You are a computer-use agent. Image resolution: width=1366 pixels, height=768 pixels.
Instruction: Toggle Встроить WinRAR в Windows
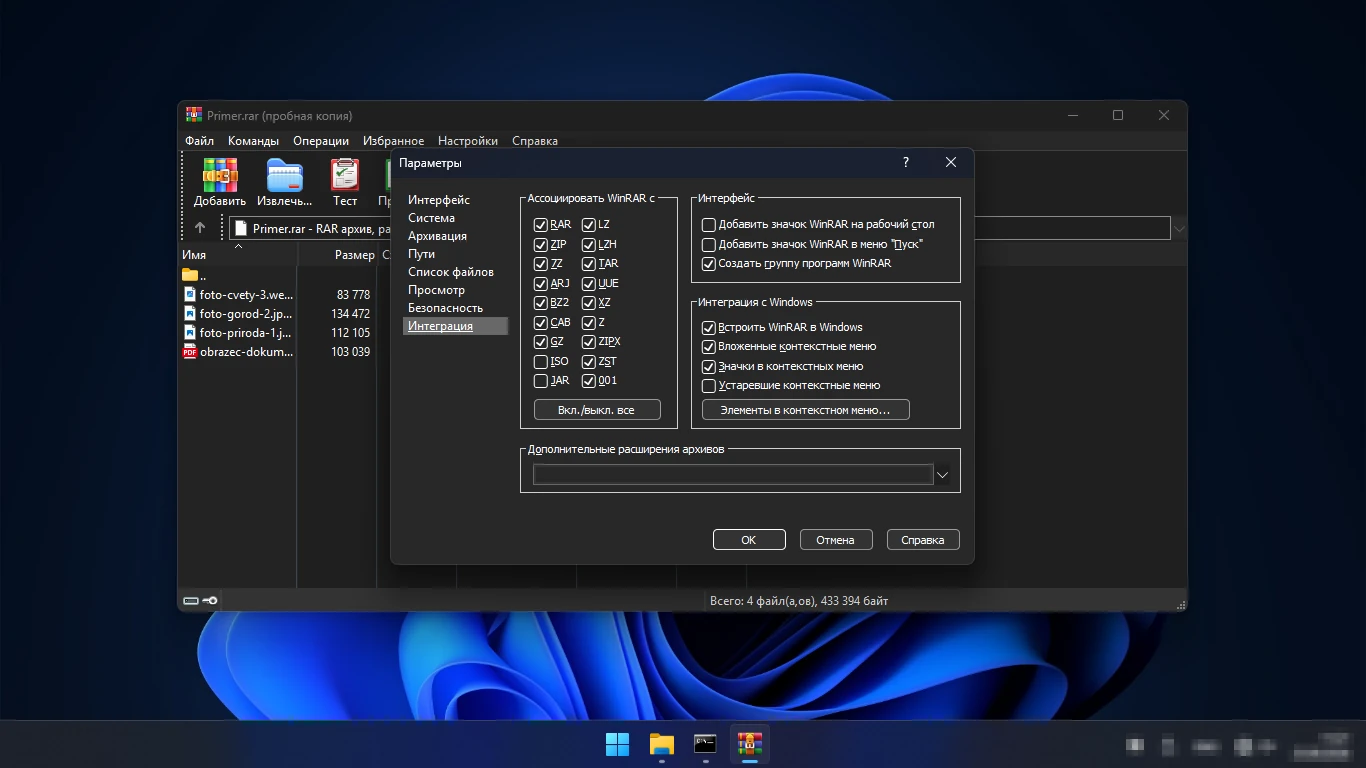pyautogui.click(x=709, y=327)
